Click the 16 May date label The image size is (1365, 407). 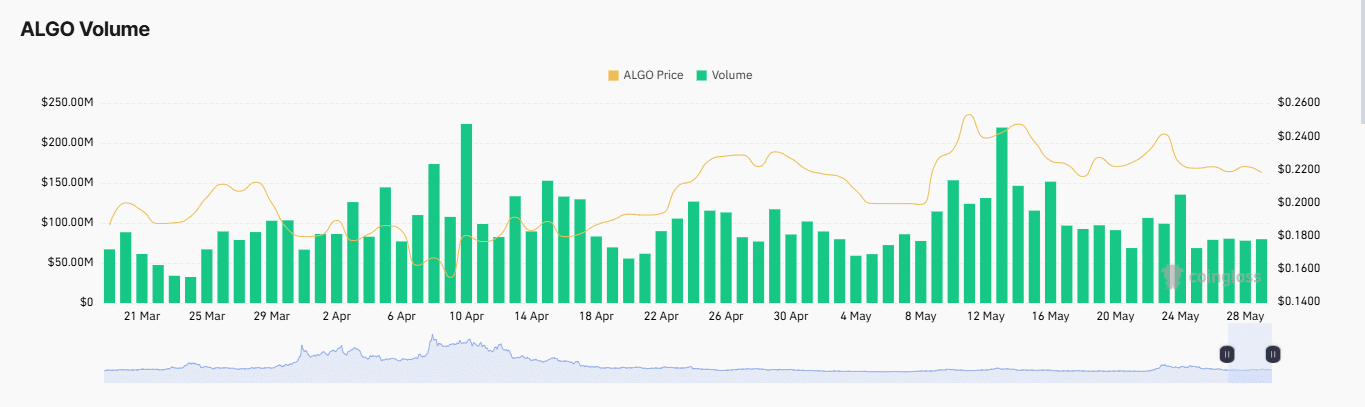[x=1050, y=316]
